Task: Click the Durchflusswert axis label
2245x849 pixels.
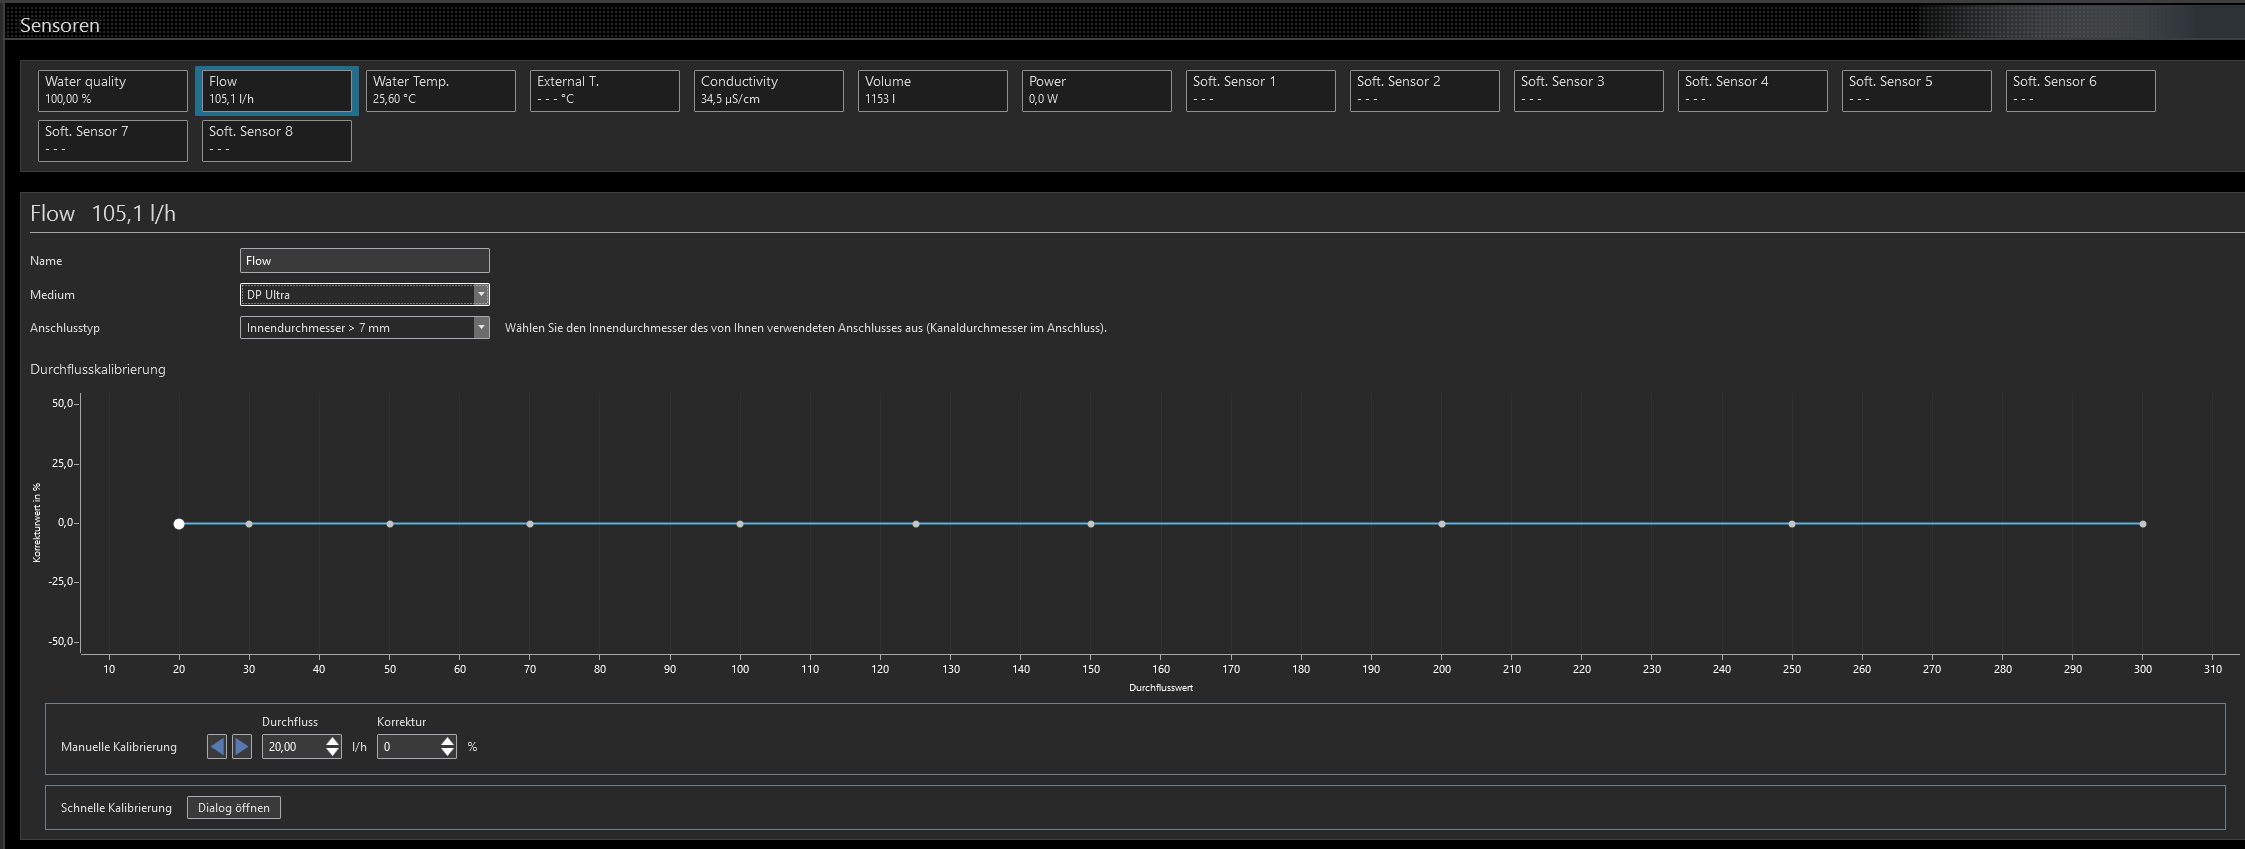Action: pos(1161,688)
